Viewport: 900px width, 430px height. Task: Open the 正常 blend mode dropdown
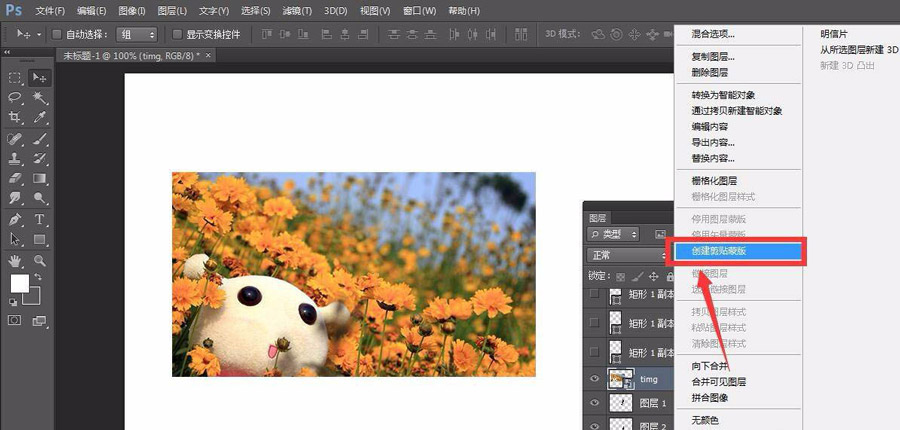627,254
